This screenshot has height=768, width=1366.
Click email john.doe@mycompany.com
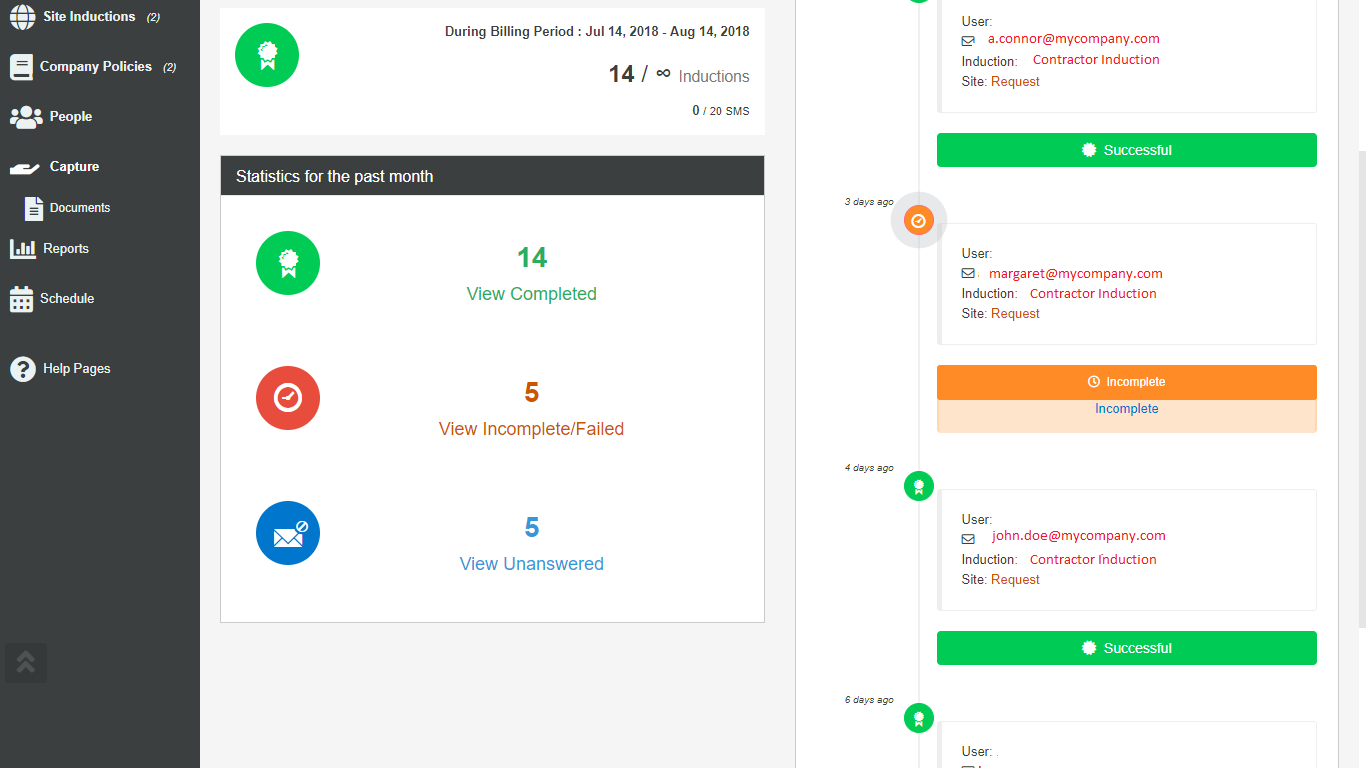coord(1079,535)
